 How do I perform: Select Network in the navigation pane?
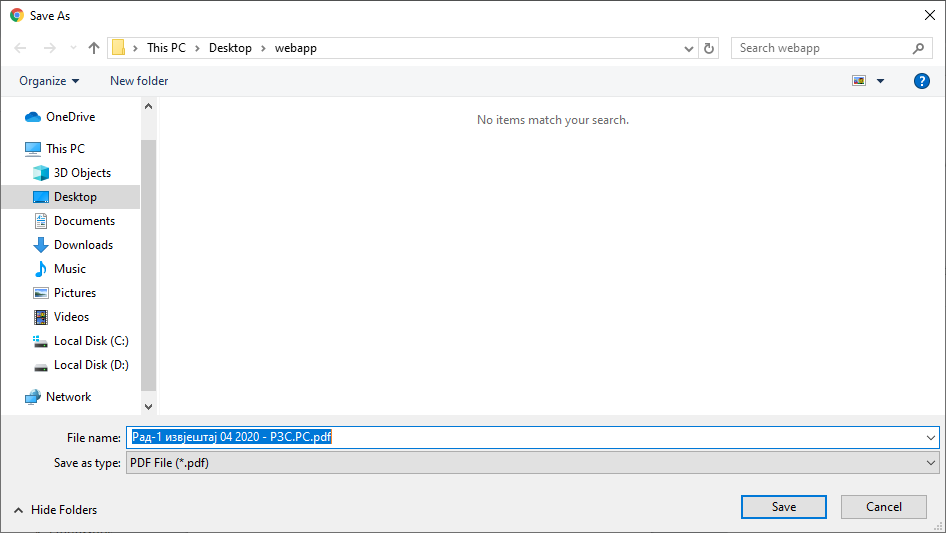(x=68, y=397)
